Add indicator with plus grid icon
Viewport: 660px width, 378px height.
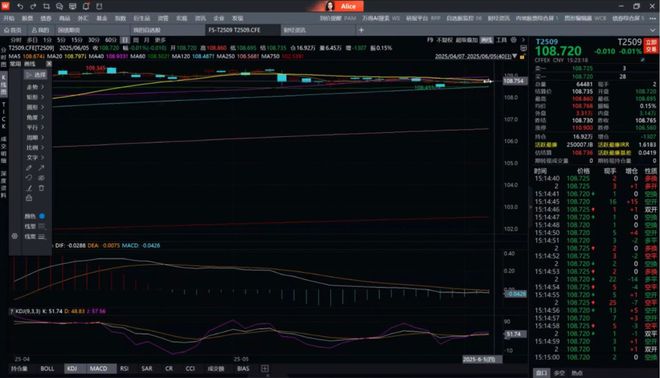click(264, 368)
